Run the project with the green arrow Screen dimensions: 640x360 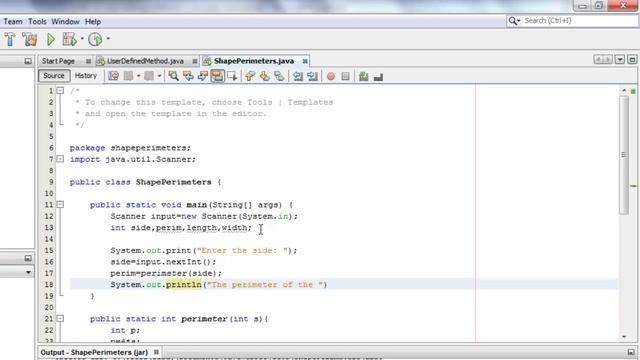51,39
